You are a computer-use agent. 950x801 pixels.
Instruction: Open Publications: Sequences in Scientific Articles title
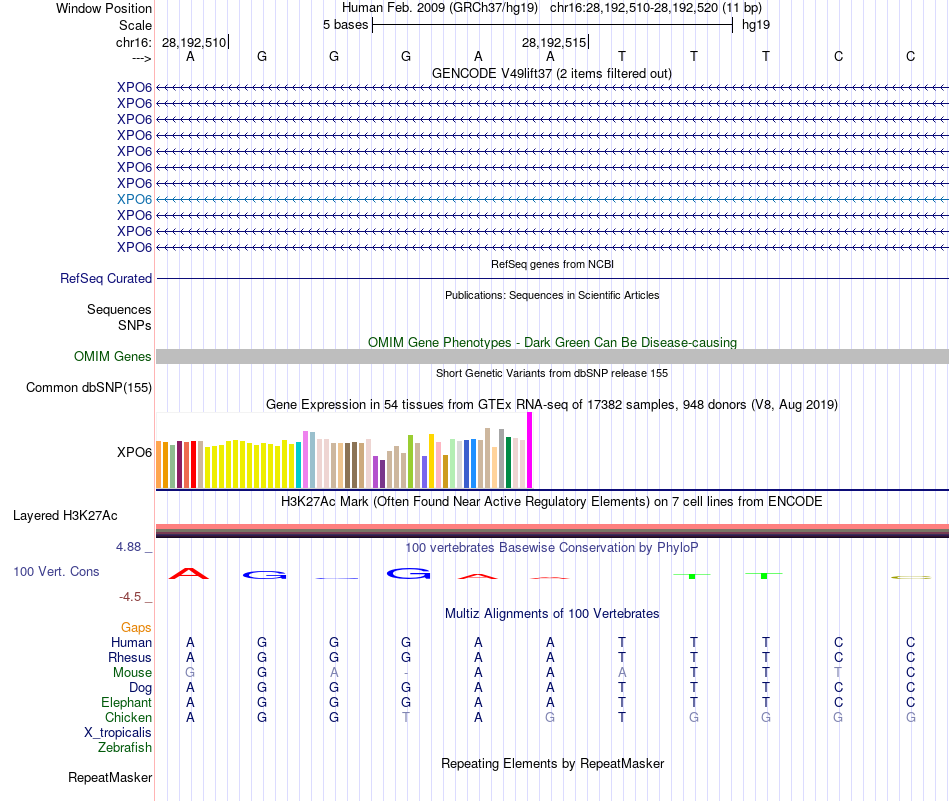click(x=552, y=295)
